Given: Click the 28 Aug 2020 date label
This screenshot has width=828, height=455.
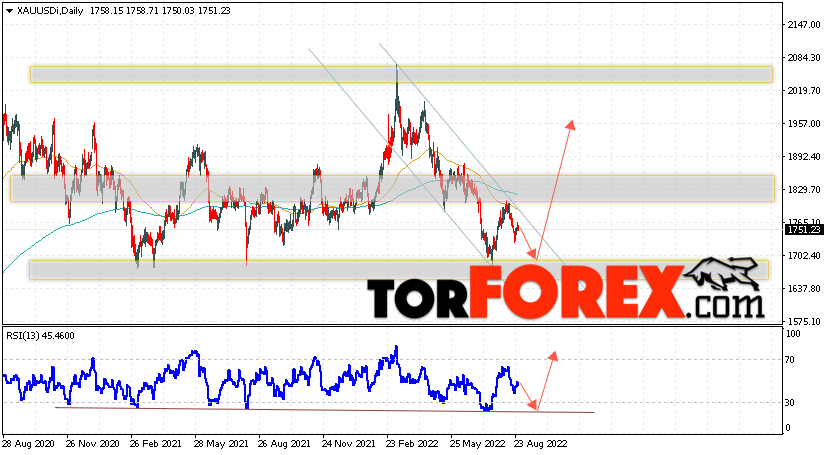Looking at the screenshot, I should coord(28,444).
